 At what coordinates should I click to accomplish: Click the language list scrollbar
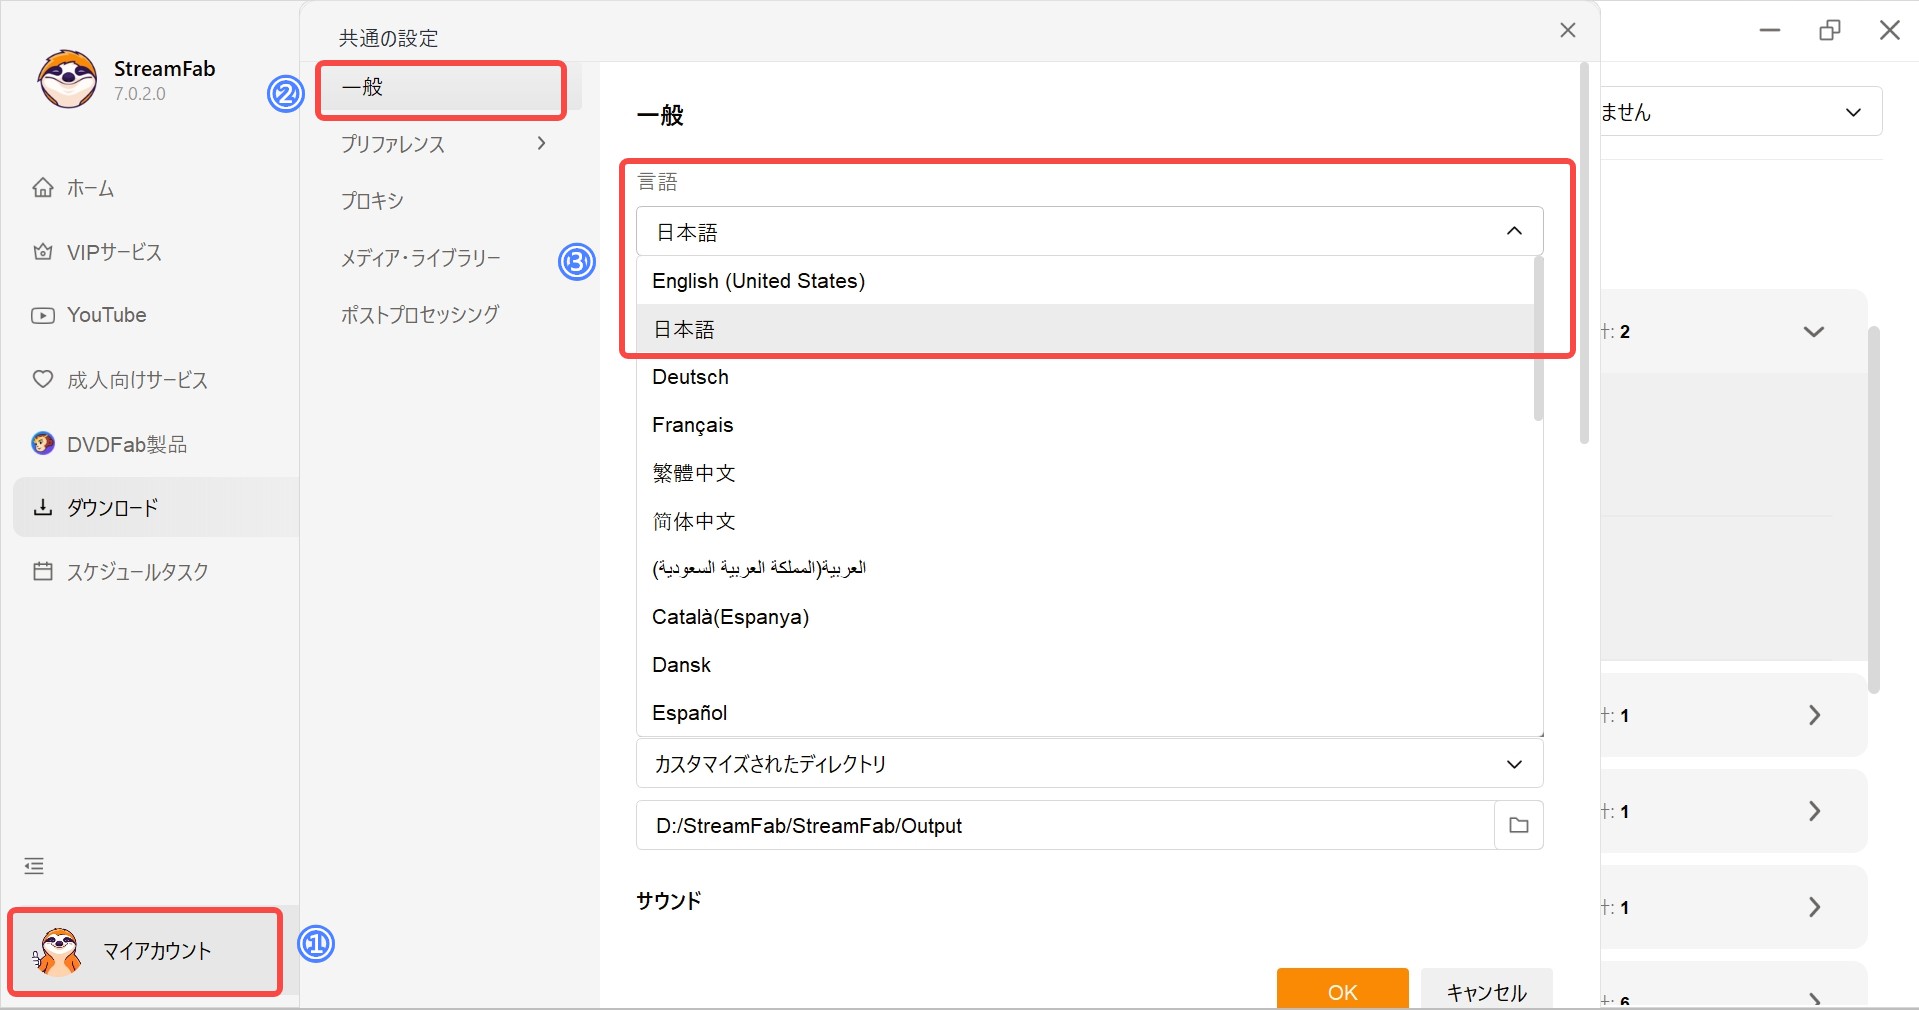click(x=1538, y=338)
